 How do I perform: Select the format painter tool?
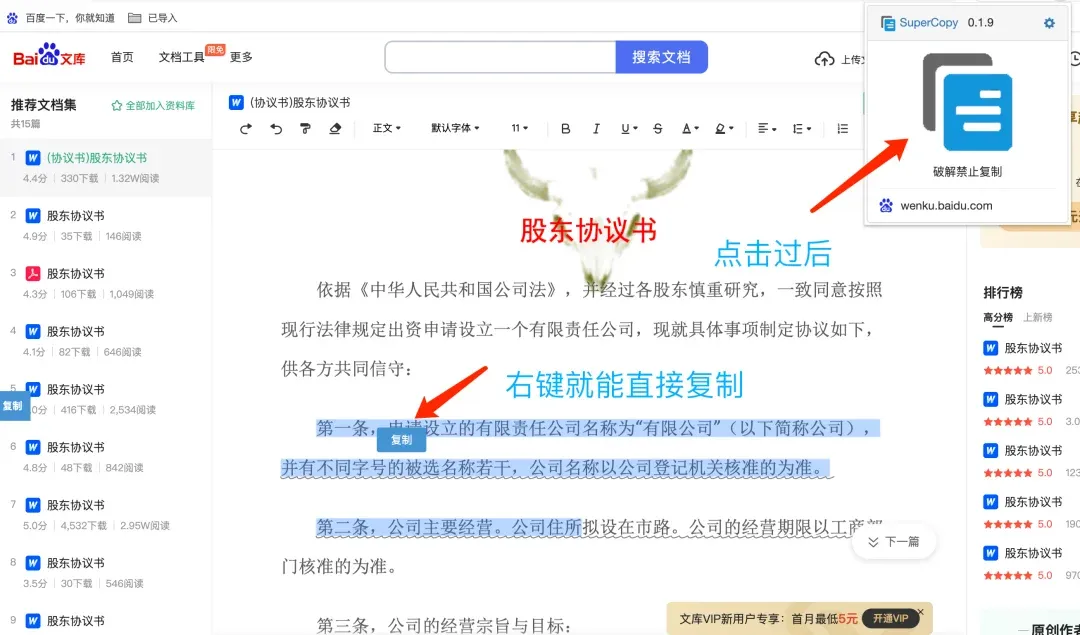(305, 129)
